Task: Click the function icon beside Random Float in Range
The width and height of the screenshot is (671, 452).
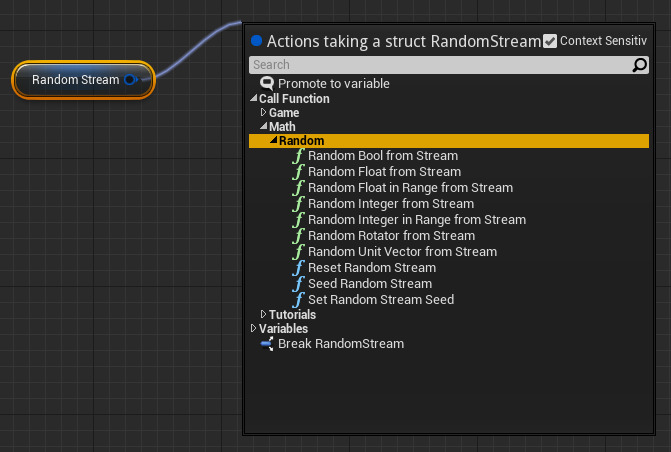Action: 298,188
